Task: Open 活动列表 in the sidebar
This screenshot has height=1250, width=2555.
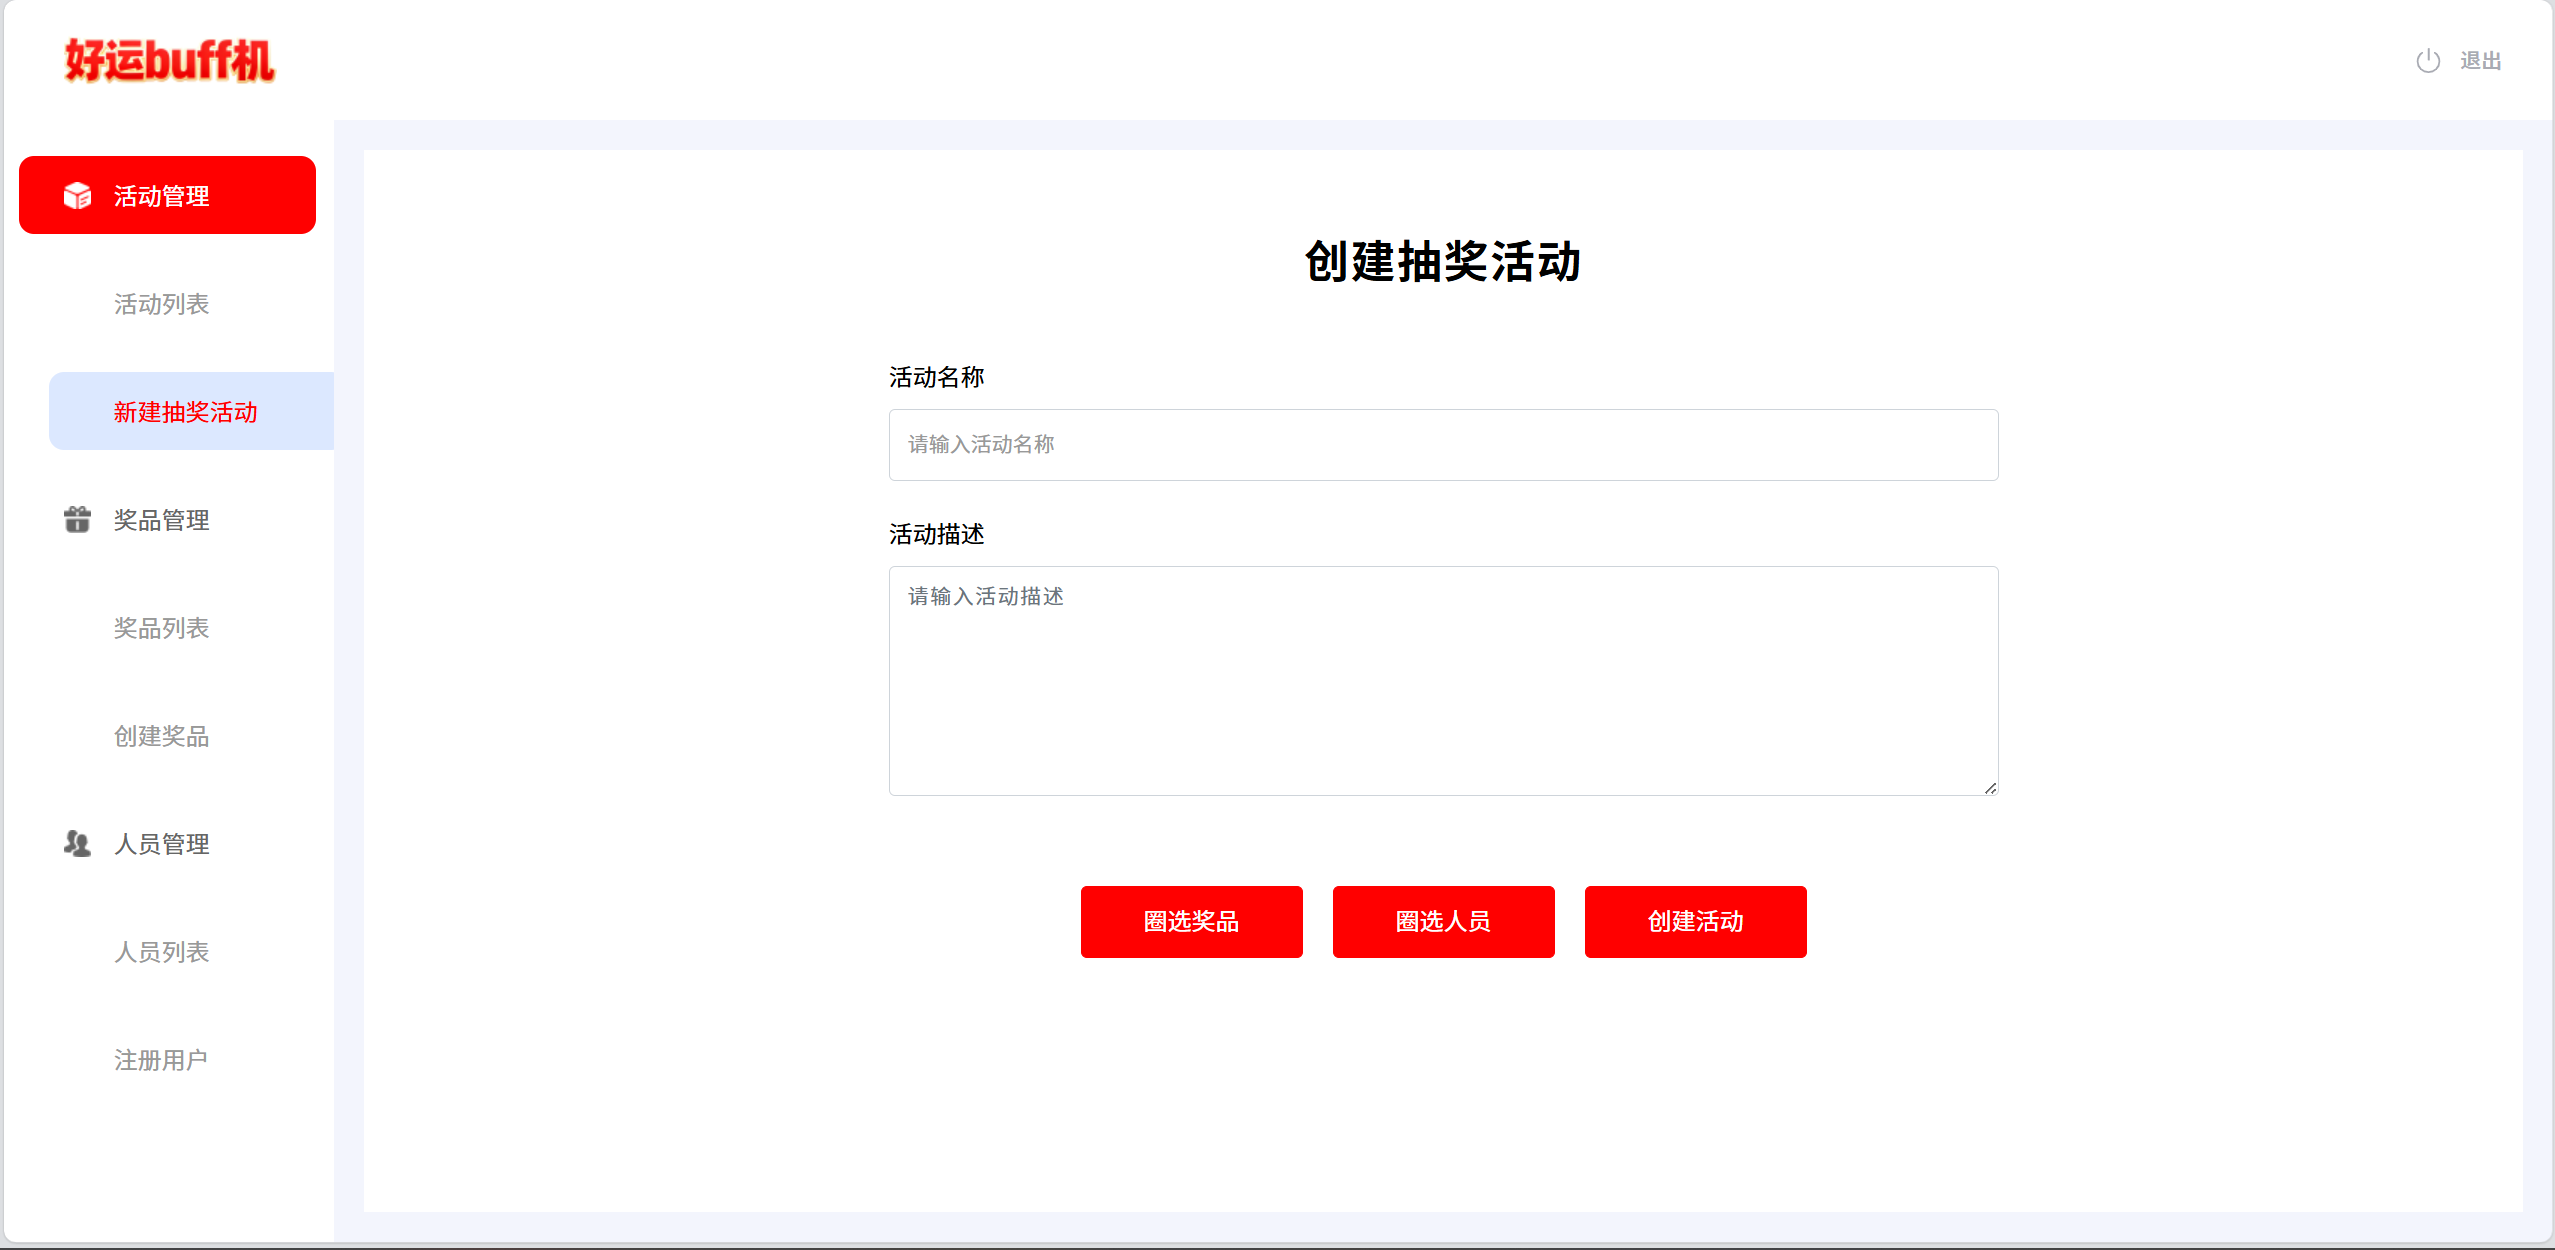Action: tap(161, 304)
